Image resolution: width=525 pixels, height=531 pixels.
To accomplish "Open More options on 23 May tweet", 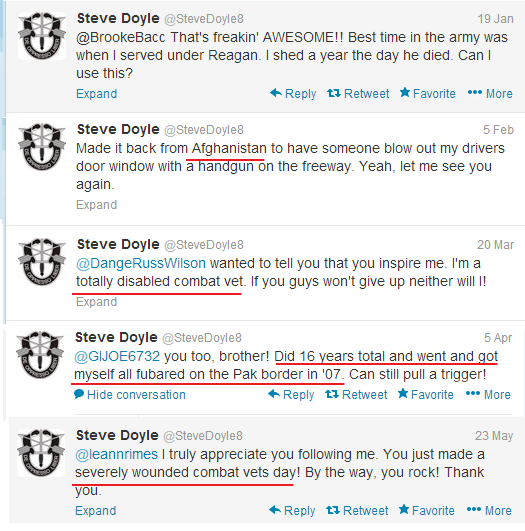I will [489, 510].
